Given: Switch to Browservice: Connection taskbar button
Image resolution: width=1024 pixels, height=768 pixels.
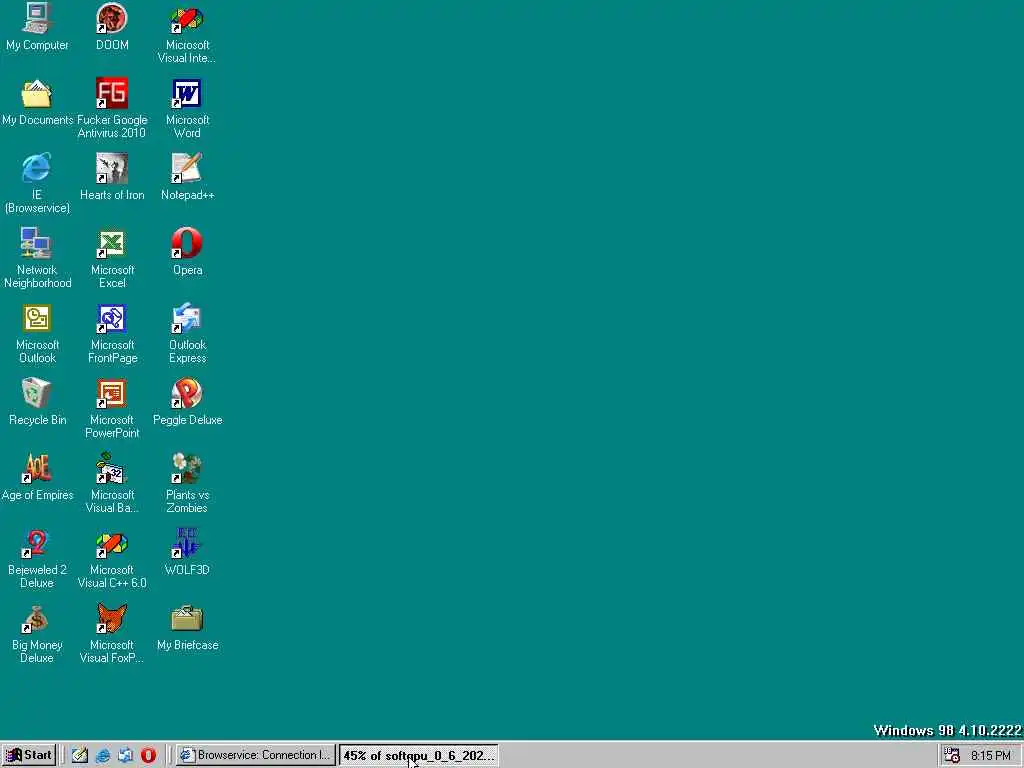Looking at the screenshot, I should pyautogui.click(x=255, y=755).
